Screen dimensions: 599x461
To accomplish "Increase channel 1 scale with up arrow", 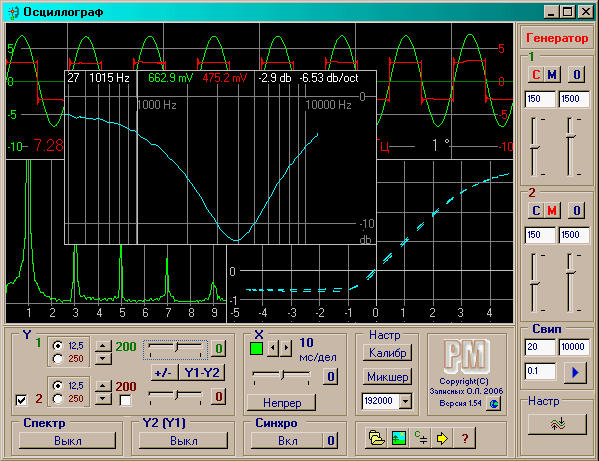I will 103,346.
